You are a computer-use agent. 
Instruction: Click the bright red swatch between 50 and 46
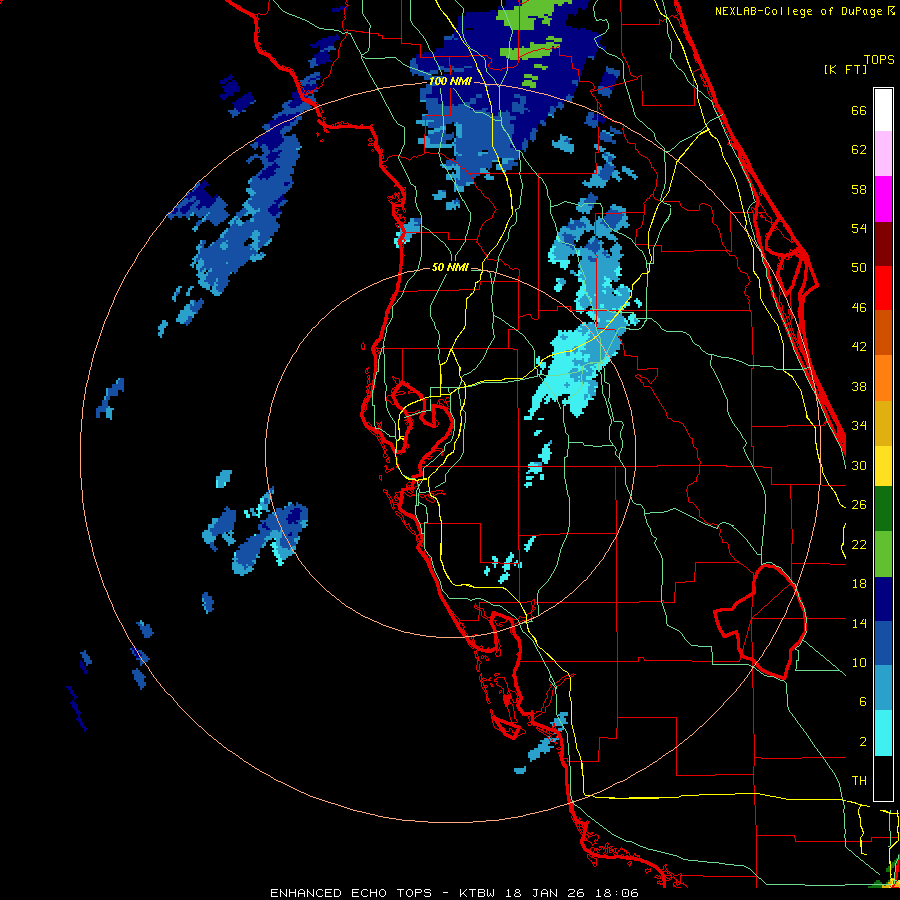pos(883,288)
